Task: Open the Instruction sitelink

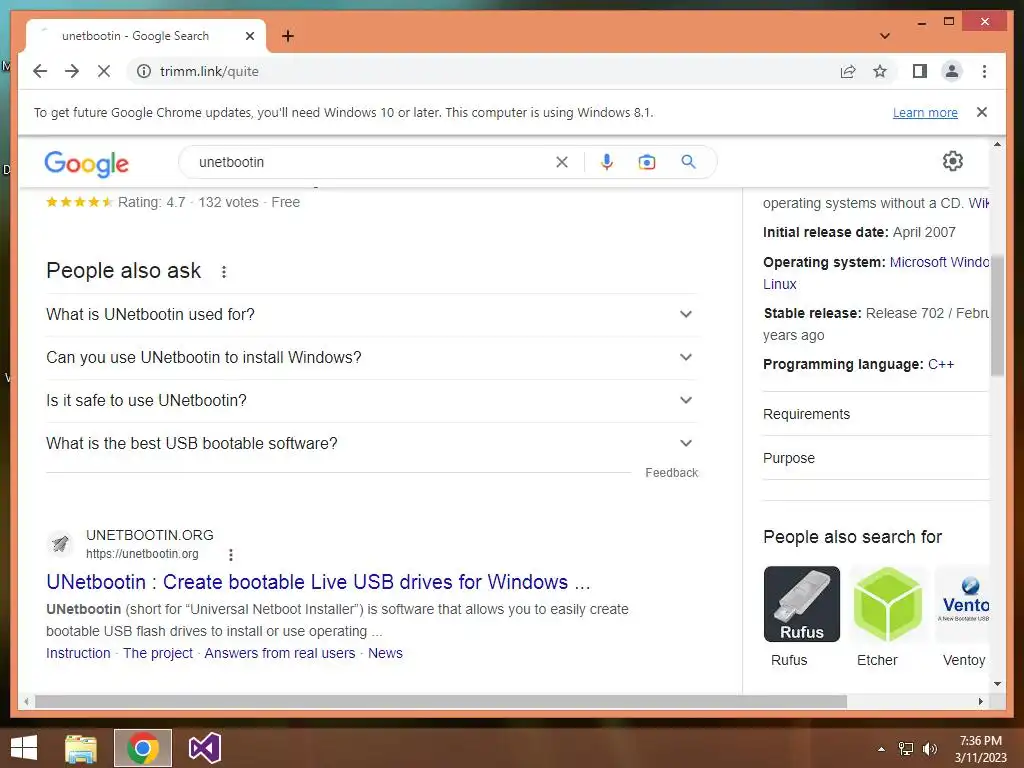Action: (78, 653)
